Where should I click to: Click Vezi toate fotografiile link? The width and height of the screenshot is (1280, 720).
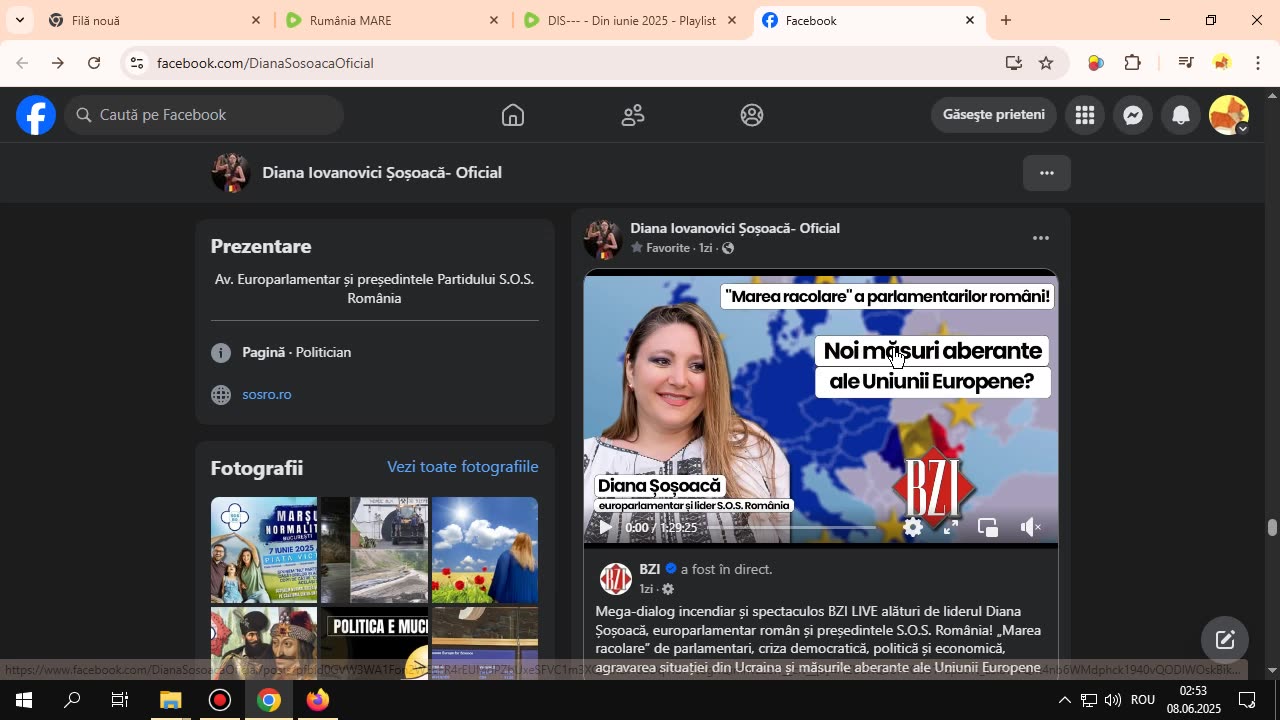463,467
